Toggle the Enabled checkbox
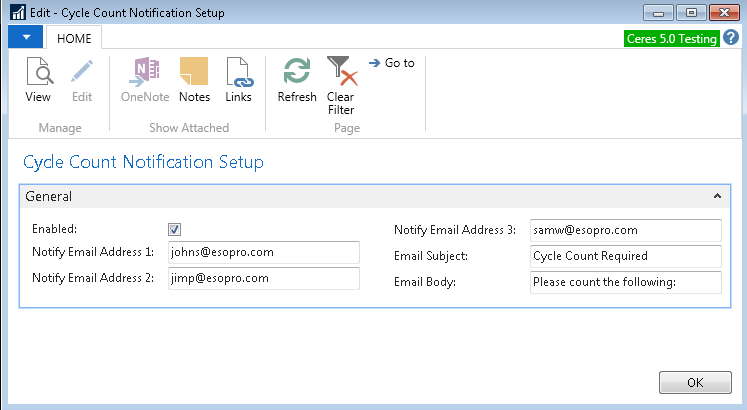Image resolution: width=747 pixels, height=410 pixels. pos(175,229)
